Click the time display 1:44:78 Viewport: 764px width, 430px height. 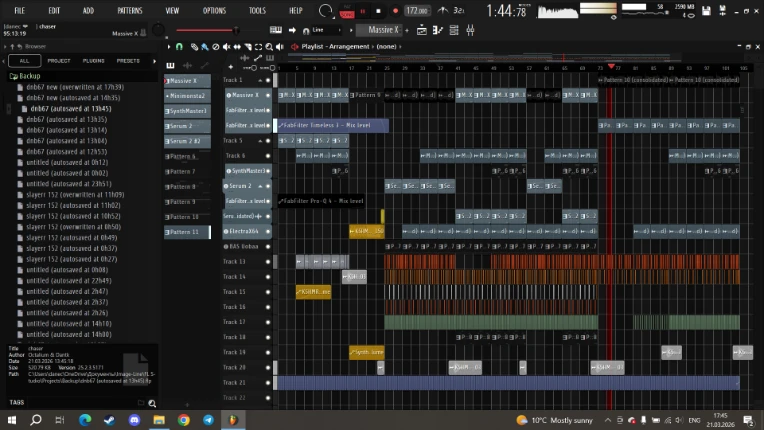click(507, 11)
